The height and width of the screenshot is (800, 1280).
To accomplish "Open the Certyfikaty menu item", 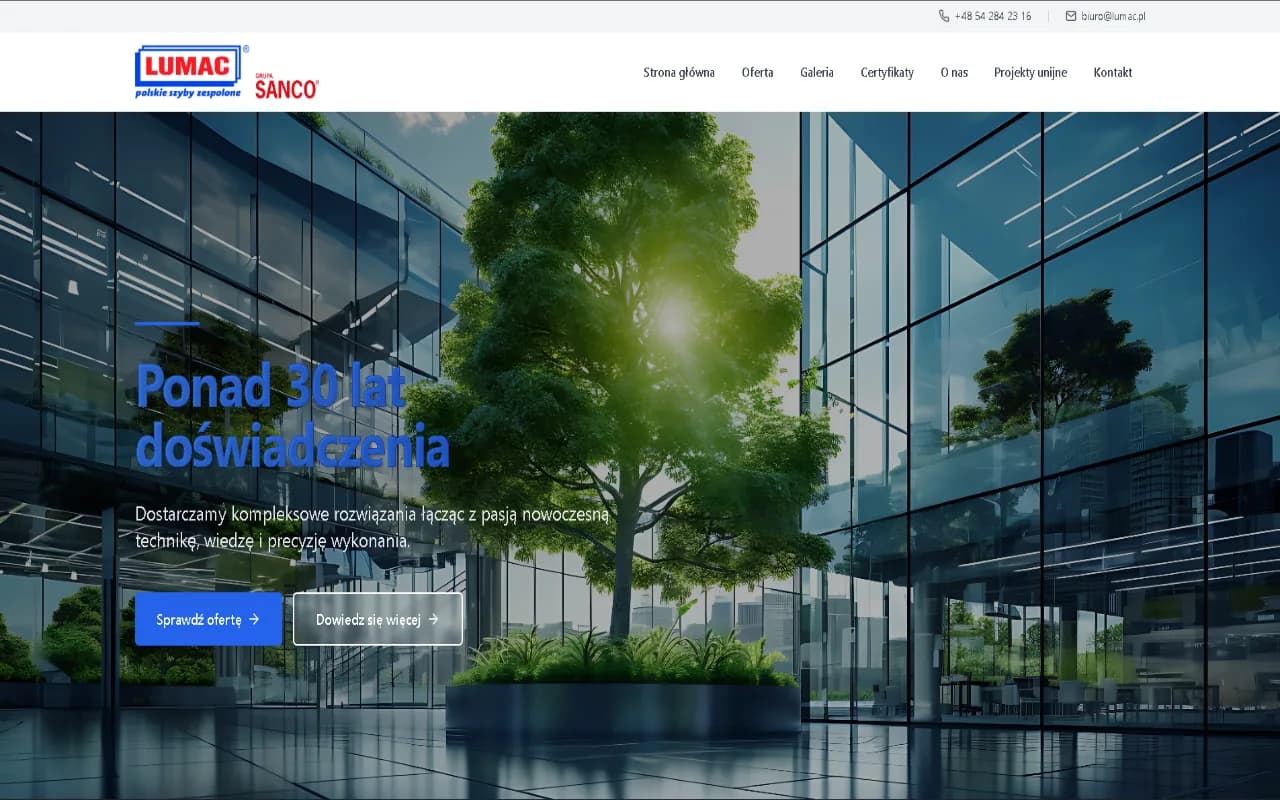I will tap(887, 72).
